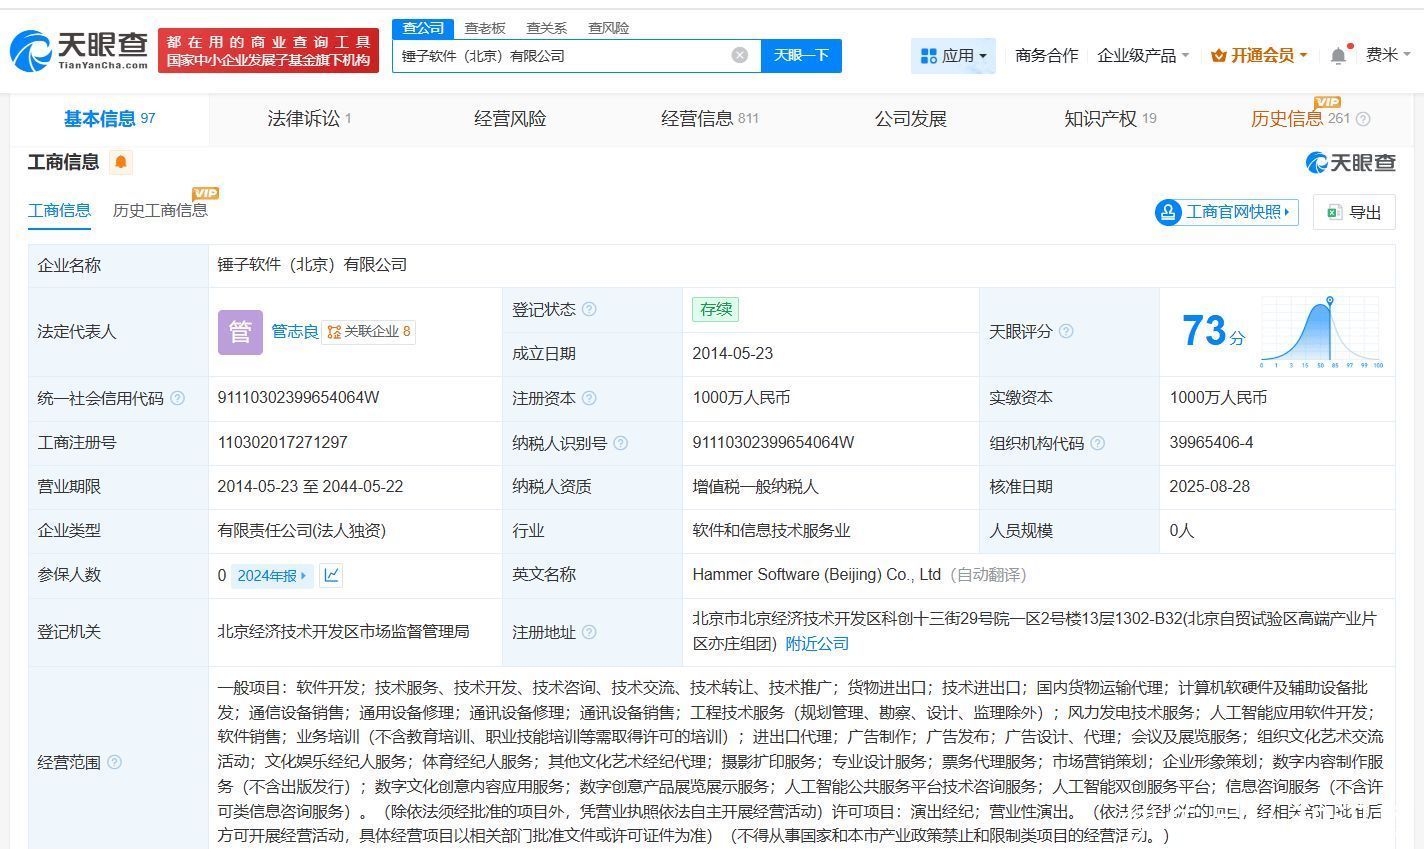The image size is (1424, 849).
Task: Click the company name search input field
Action: pyautogui.click(x=560, y=56)
